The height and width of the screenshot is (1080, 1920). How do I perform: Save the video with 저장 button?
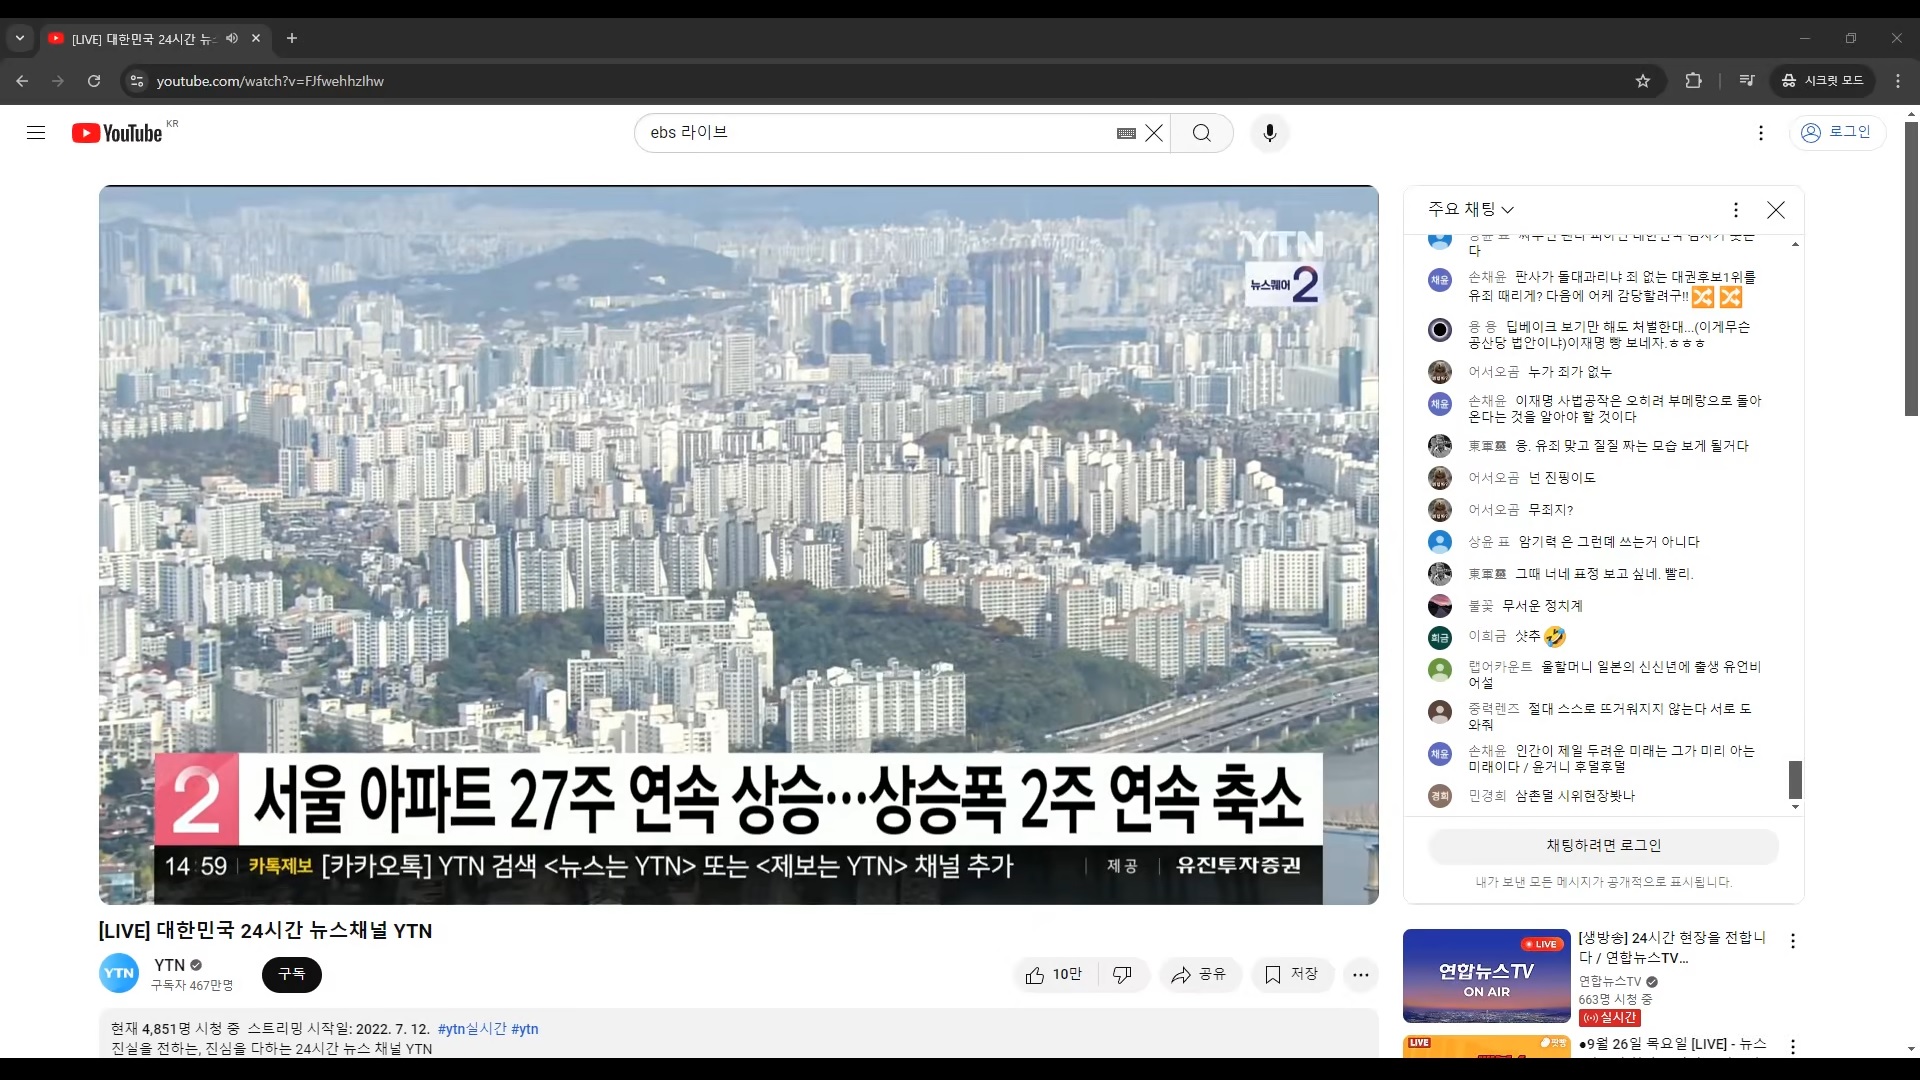point(1292,974)
